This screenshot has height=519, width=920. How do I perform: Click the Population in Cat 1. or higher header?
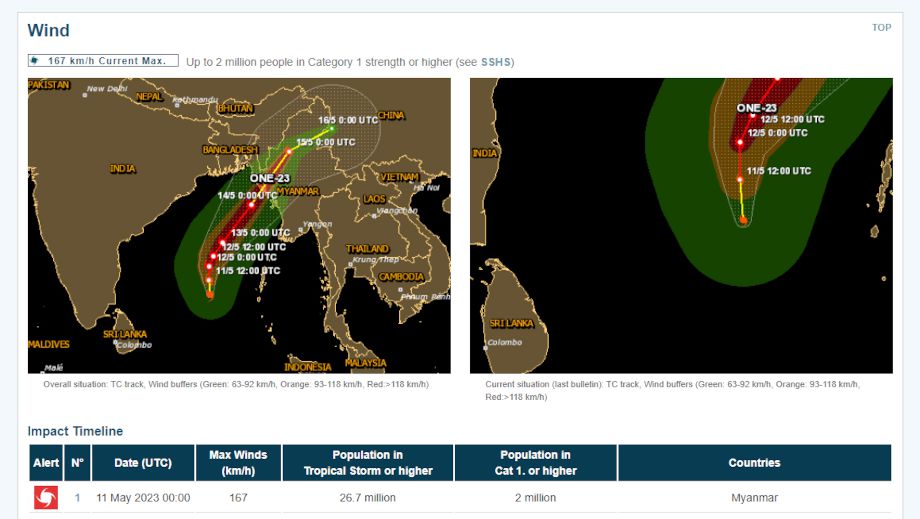[x=535, y=463]
